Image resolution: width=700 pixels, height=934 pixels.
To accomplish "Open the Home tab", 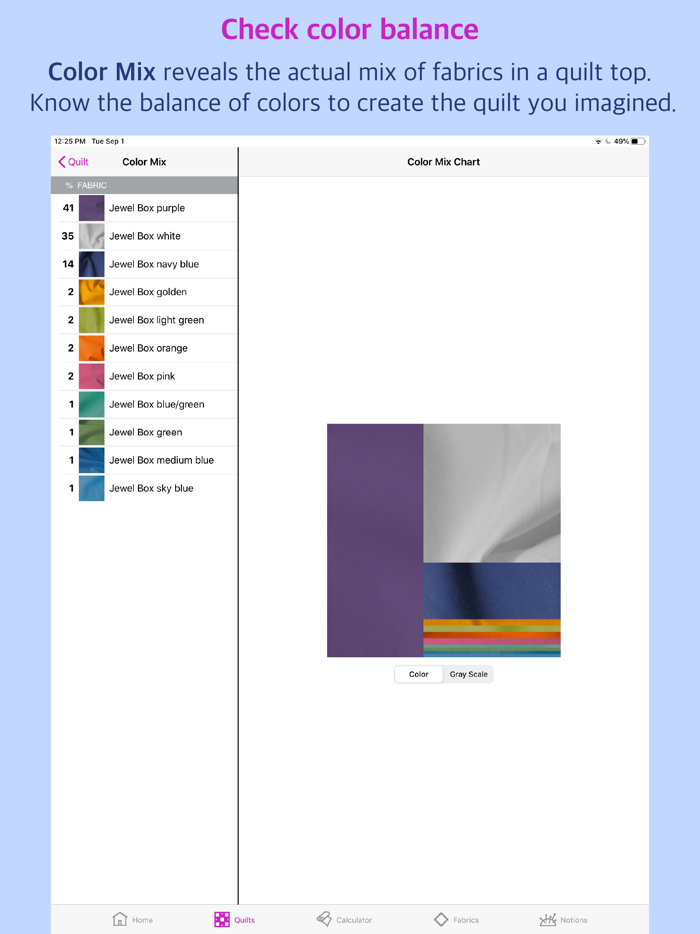I will pyautogui.click(x=133, y=919).
